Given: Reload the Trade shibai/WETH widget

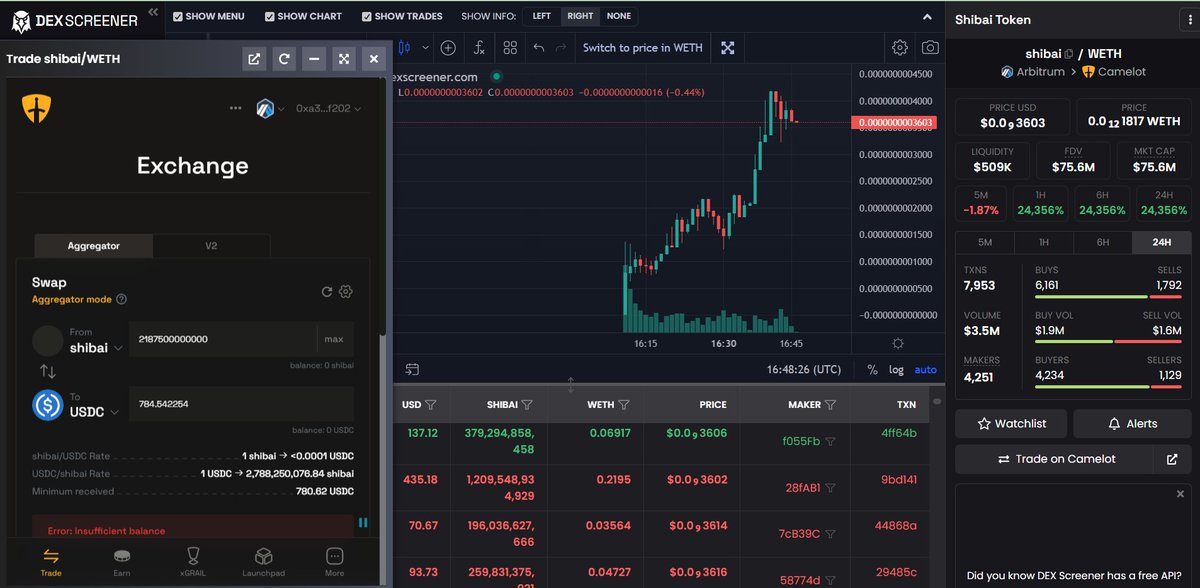Looking at the screenshot, I should pos(284,59).
